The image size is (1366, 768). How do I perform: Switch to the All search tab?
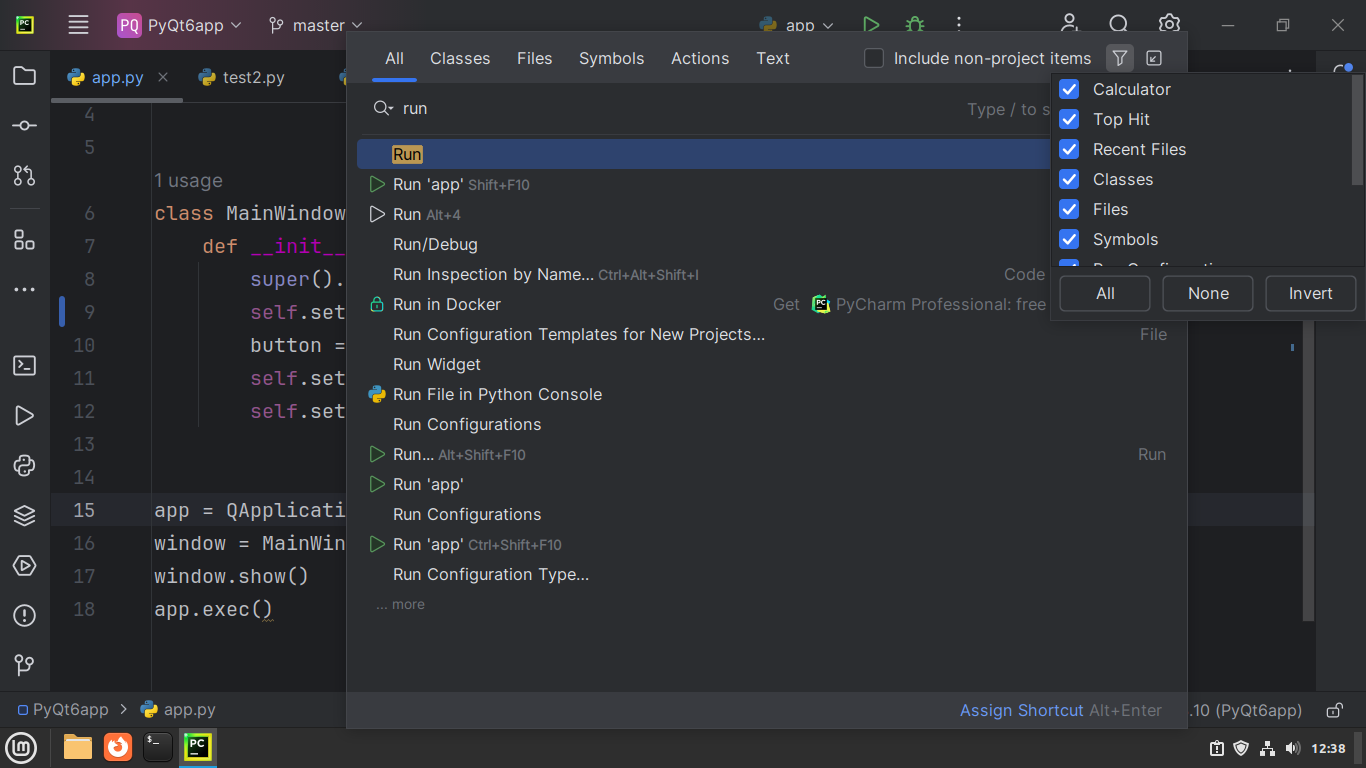[395, 58]
